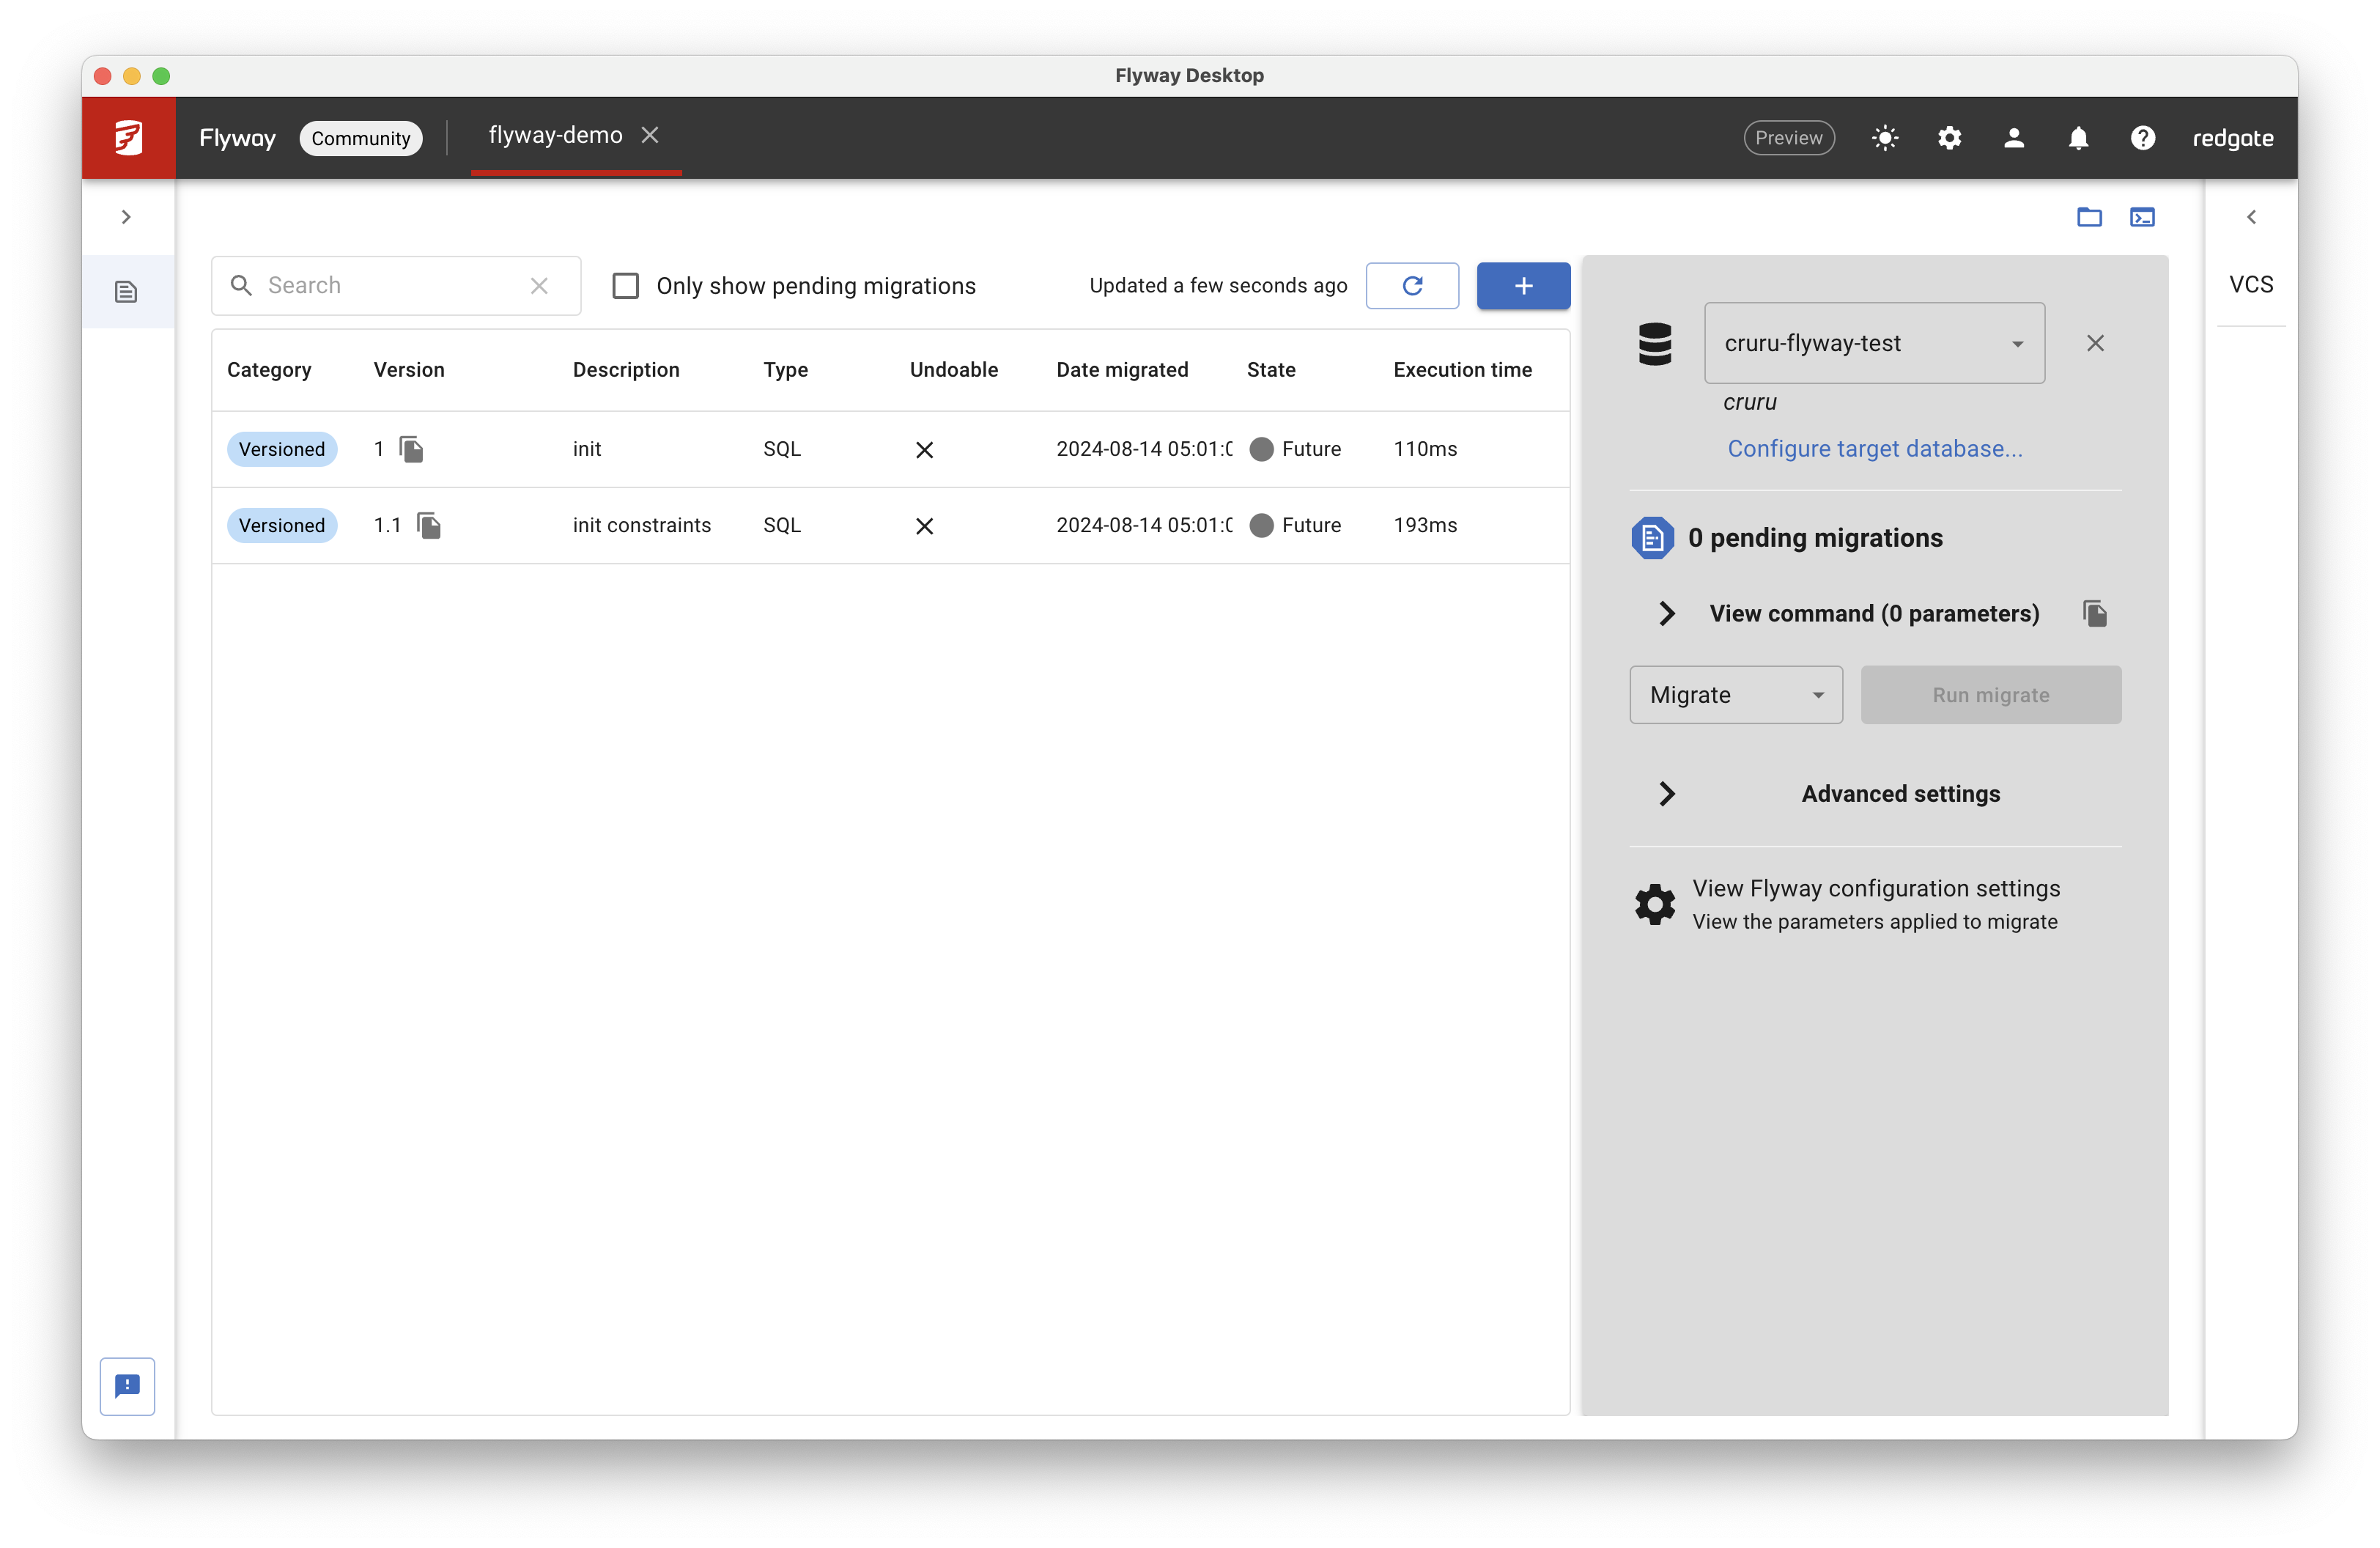The height and width of the screenshot is (1548, 2380).
Task: Sort by Execution time column header
Action: 1462,370
